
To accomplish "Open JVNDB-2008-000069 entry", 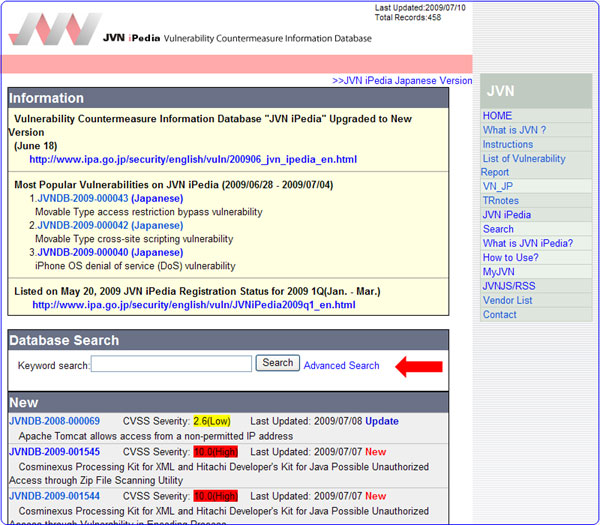I will 54,421.
